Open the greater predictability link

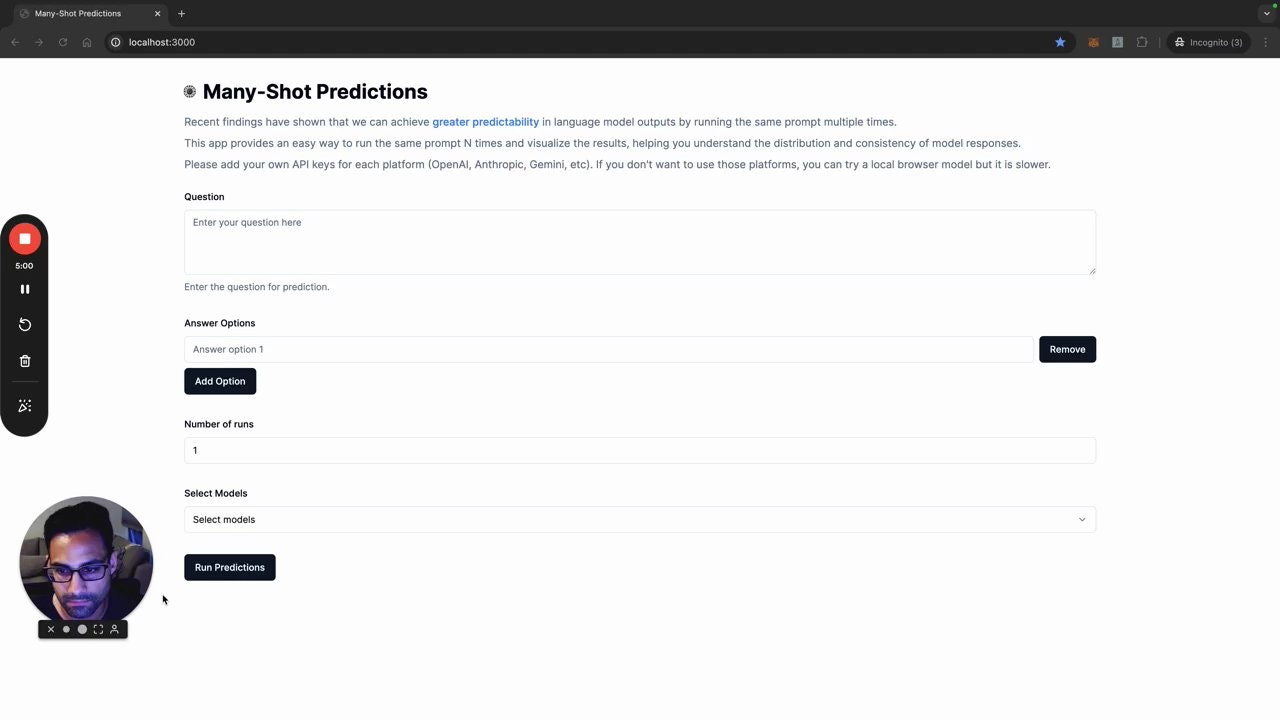click(485, 121)
